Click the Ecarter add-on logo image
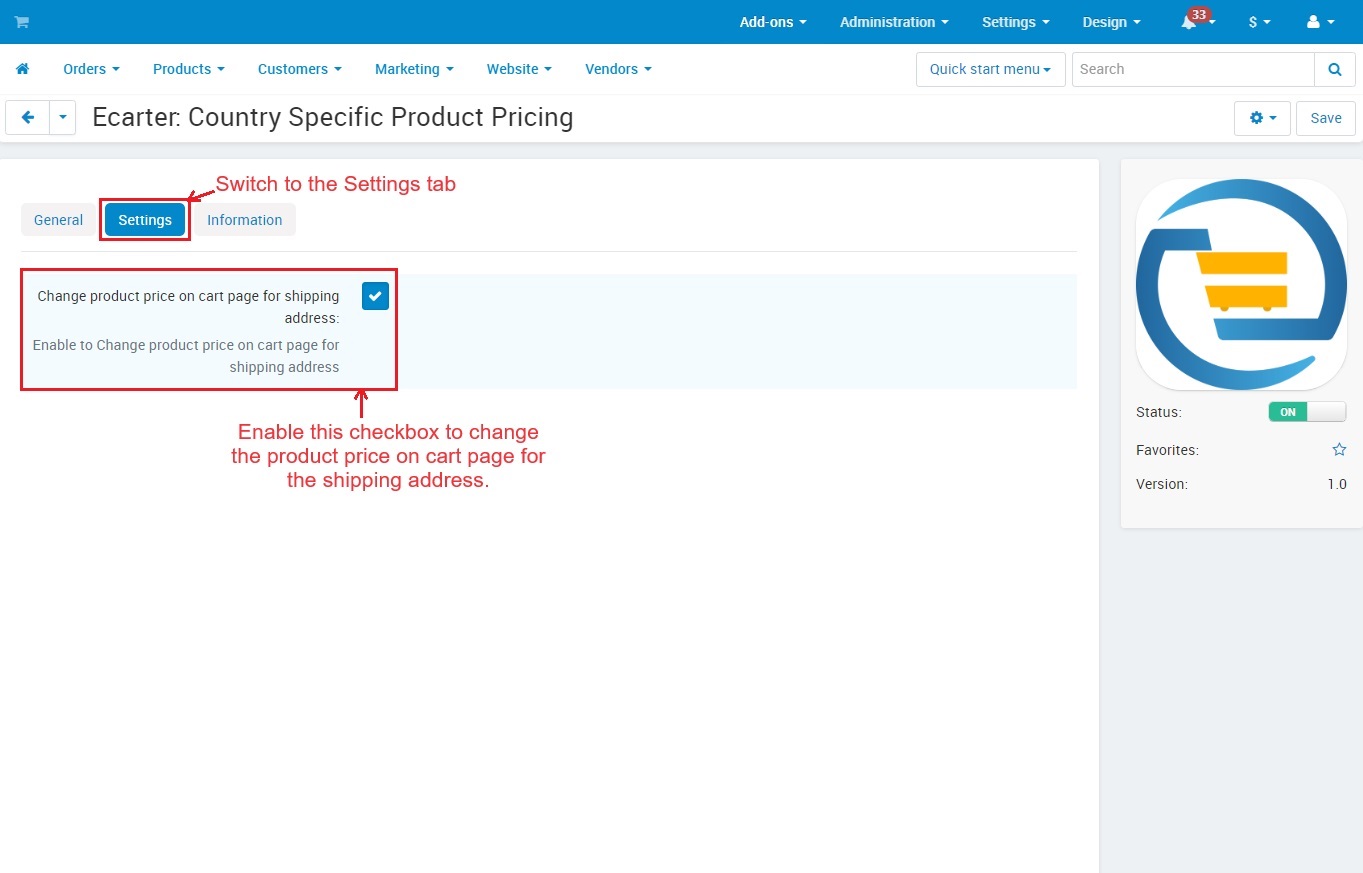1363x873 pixels. (1241, 284)
